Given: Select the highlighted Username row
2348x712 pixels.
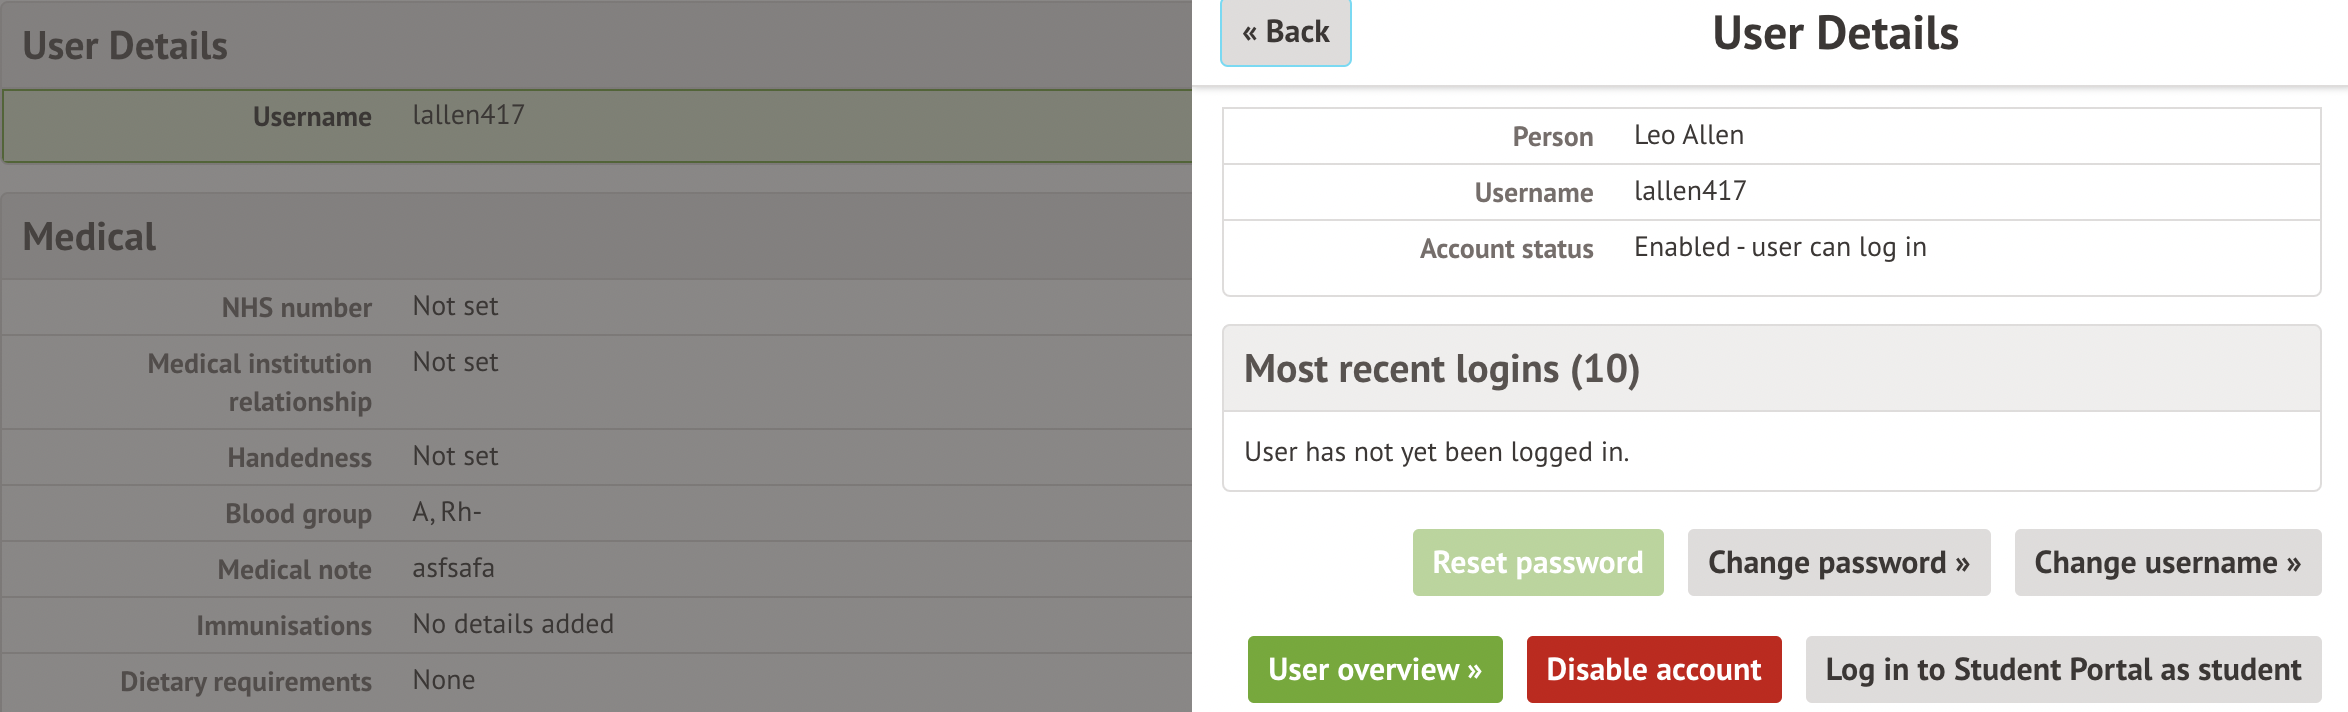Looking at the screenshot, I should coord(595,117).
